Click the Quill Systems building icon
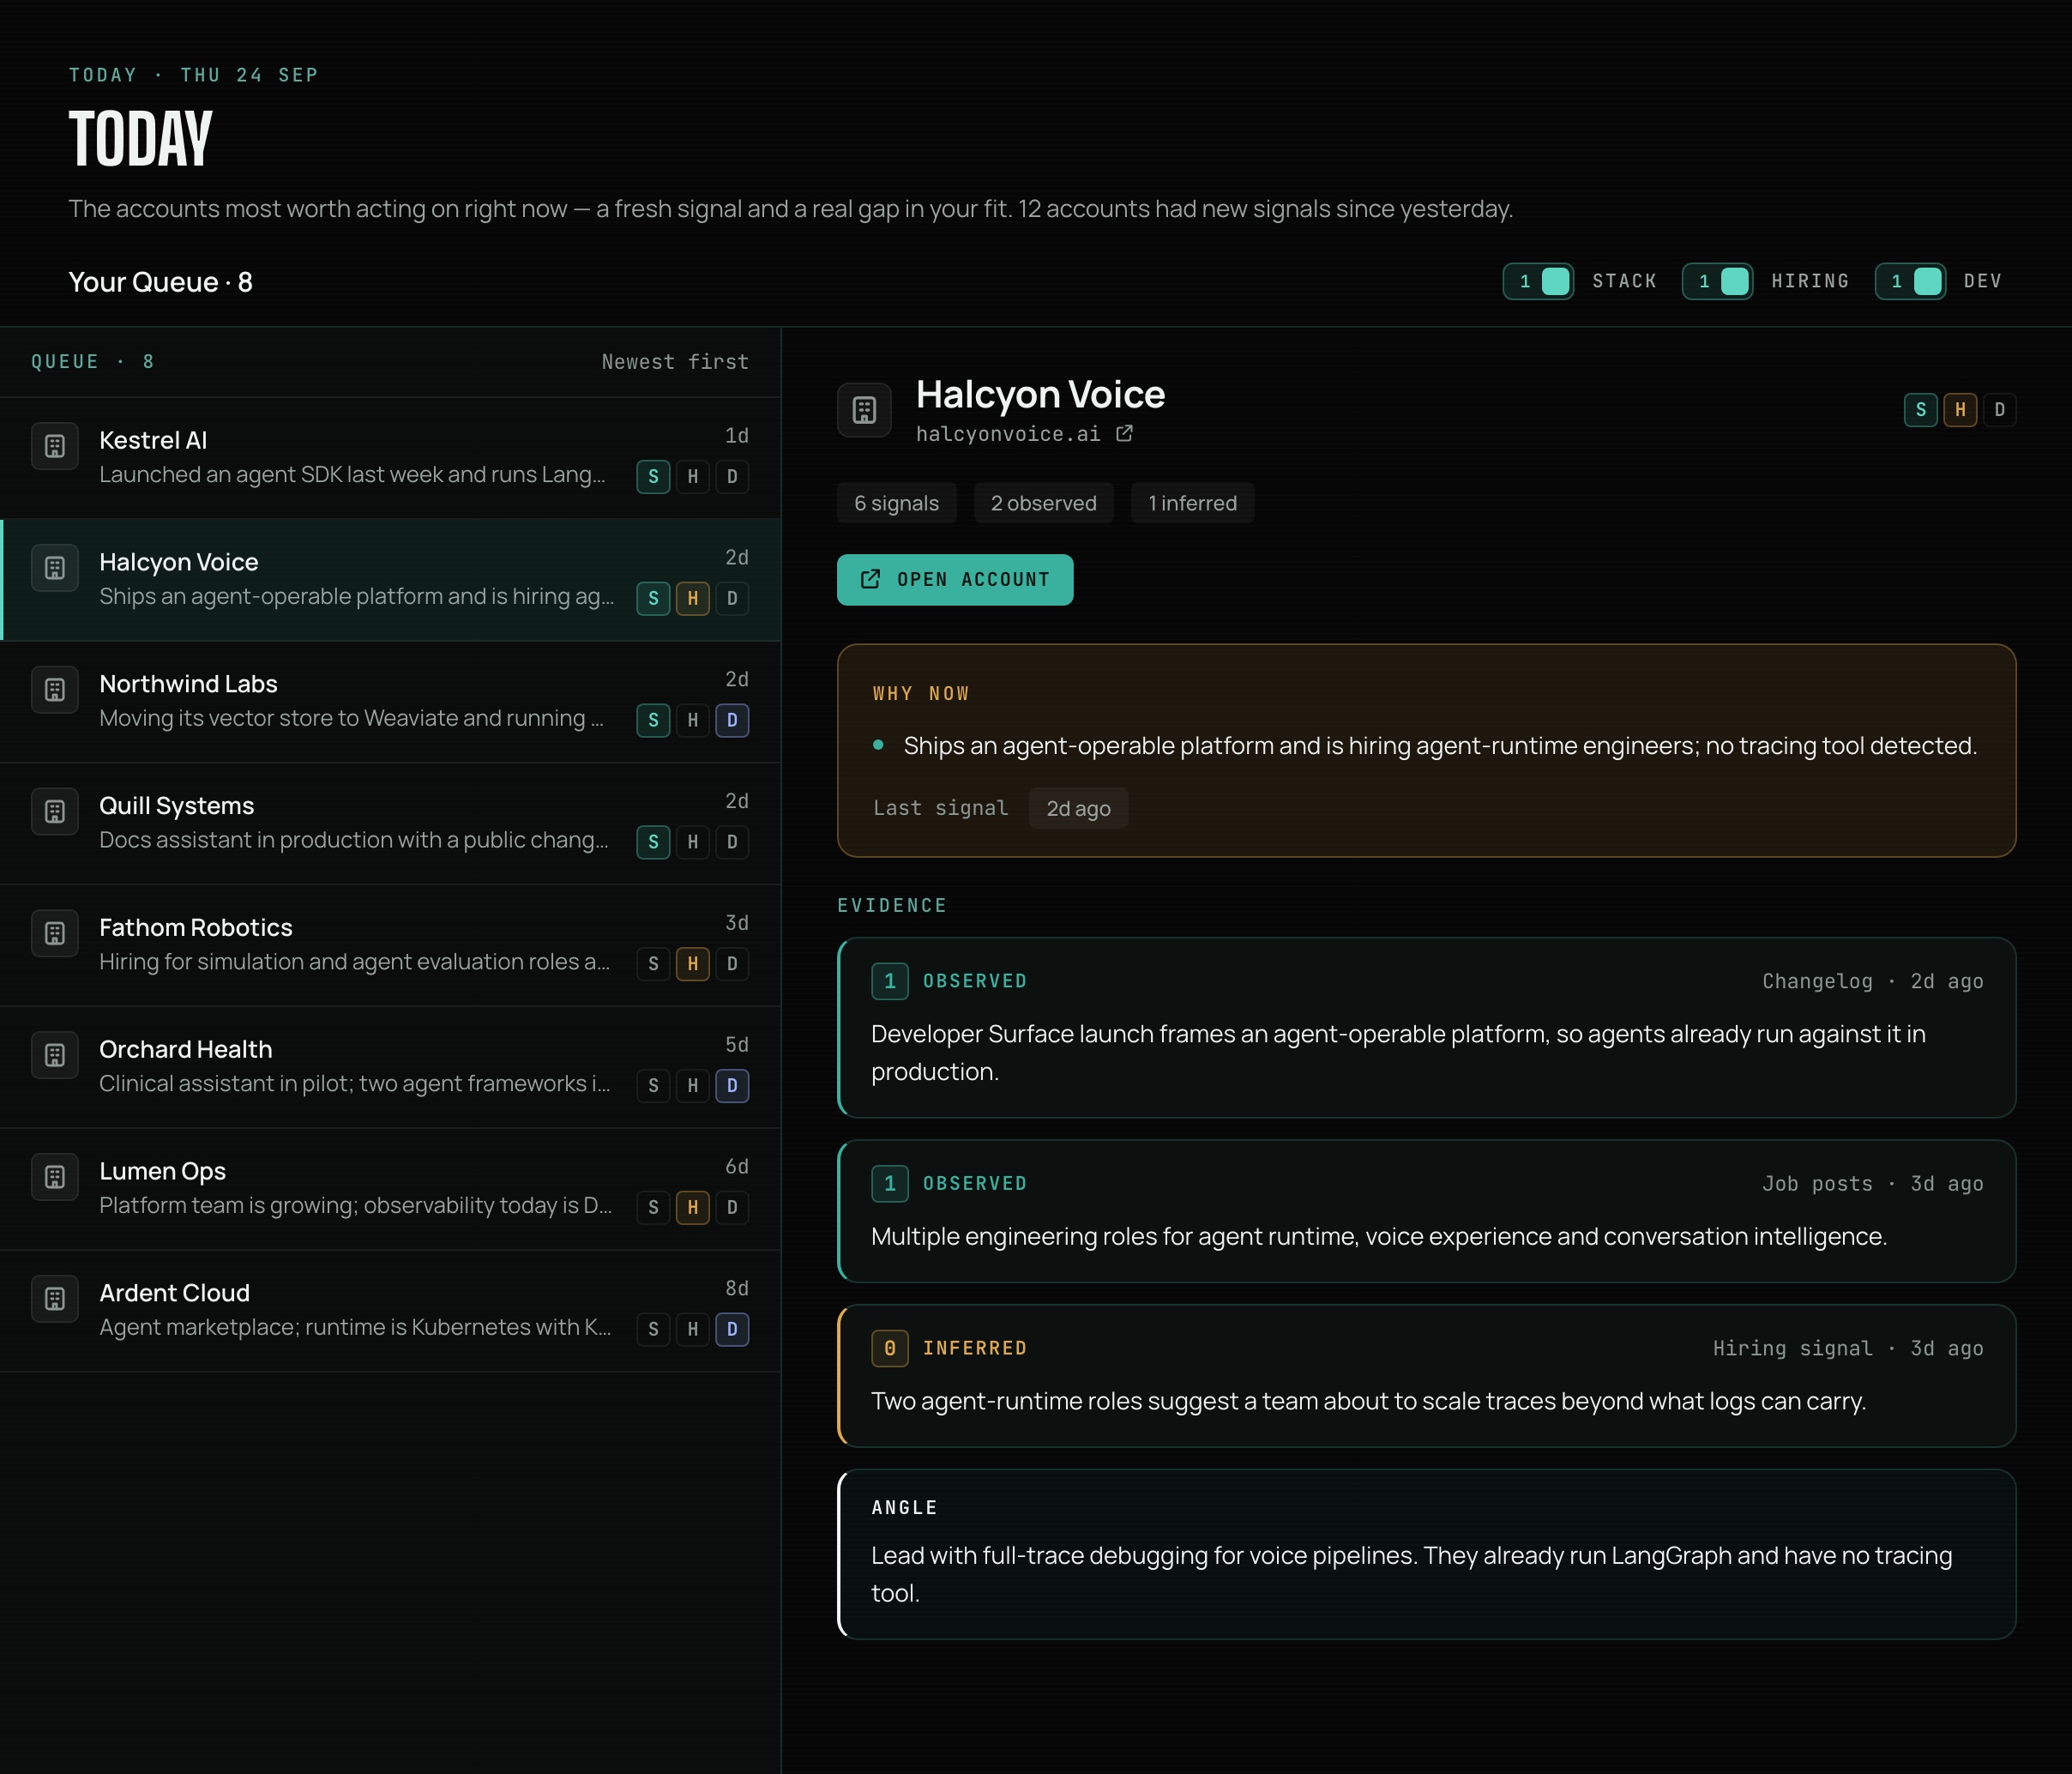The image size is (2072, 1774). pos(55,812)
